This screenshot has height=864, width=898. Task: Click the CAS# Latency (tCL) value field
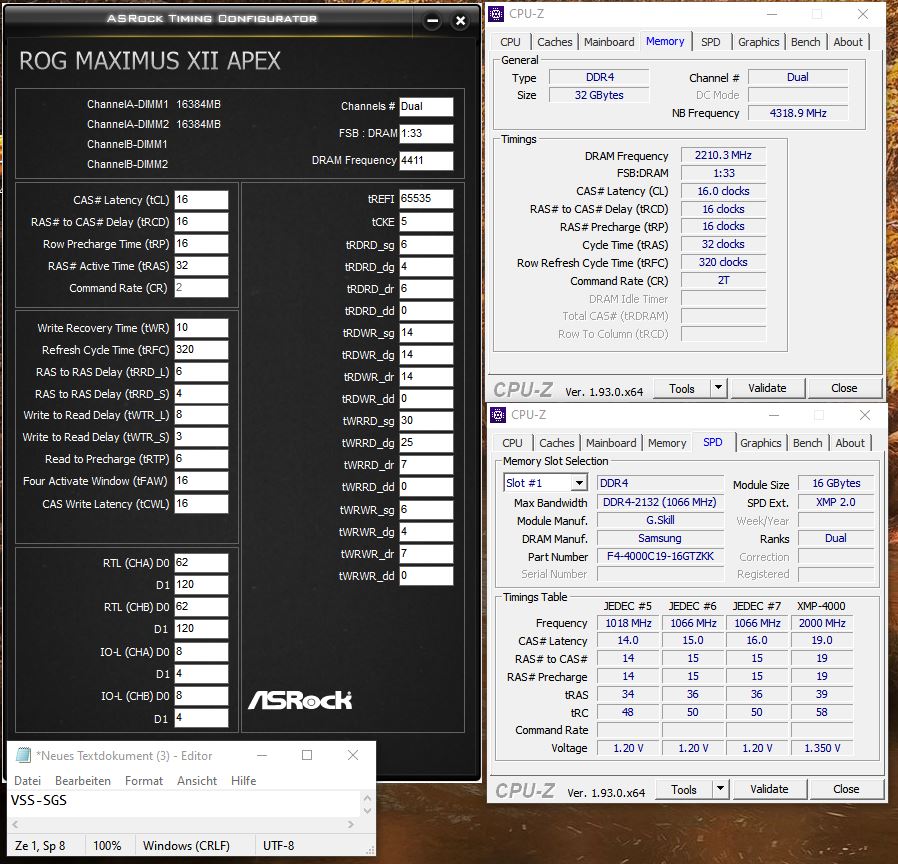point(201,200)
